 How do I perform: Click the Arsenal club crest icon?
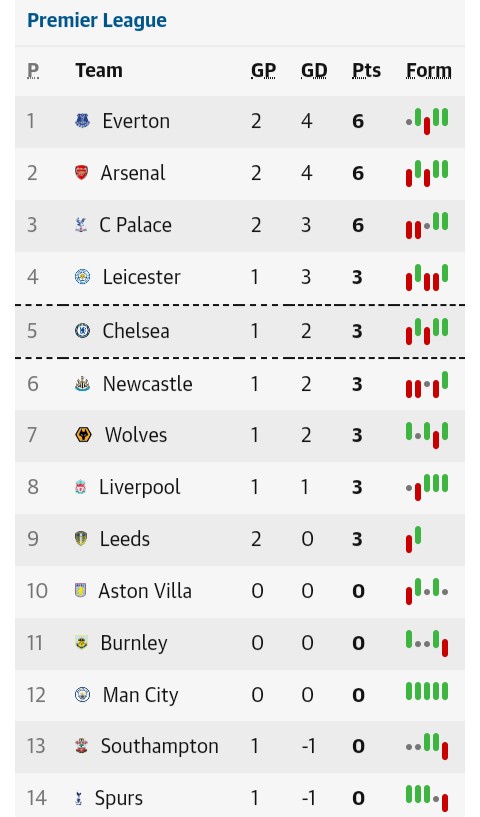(81, 172)
